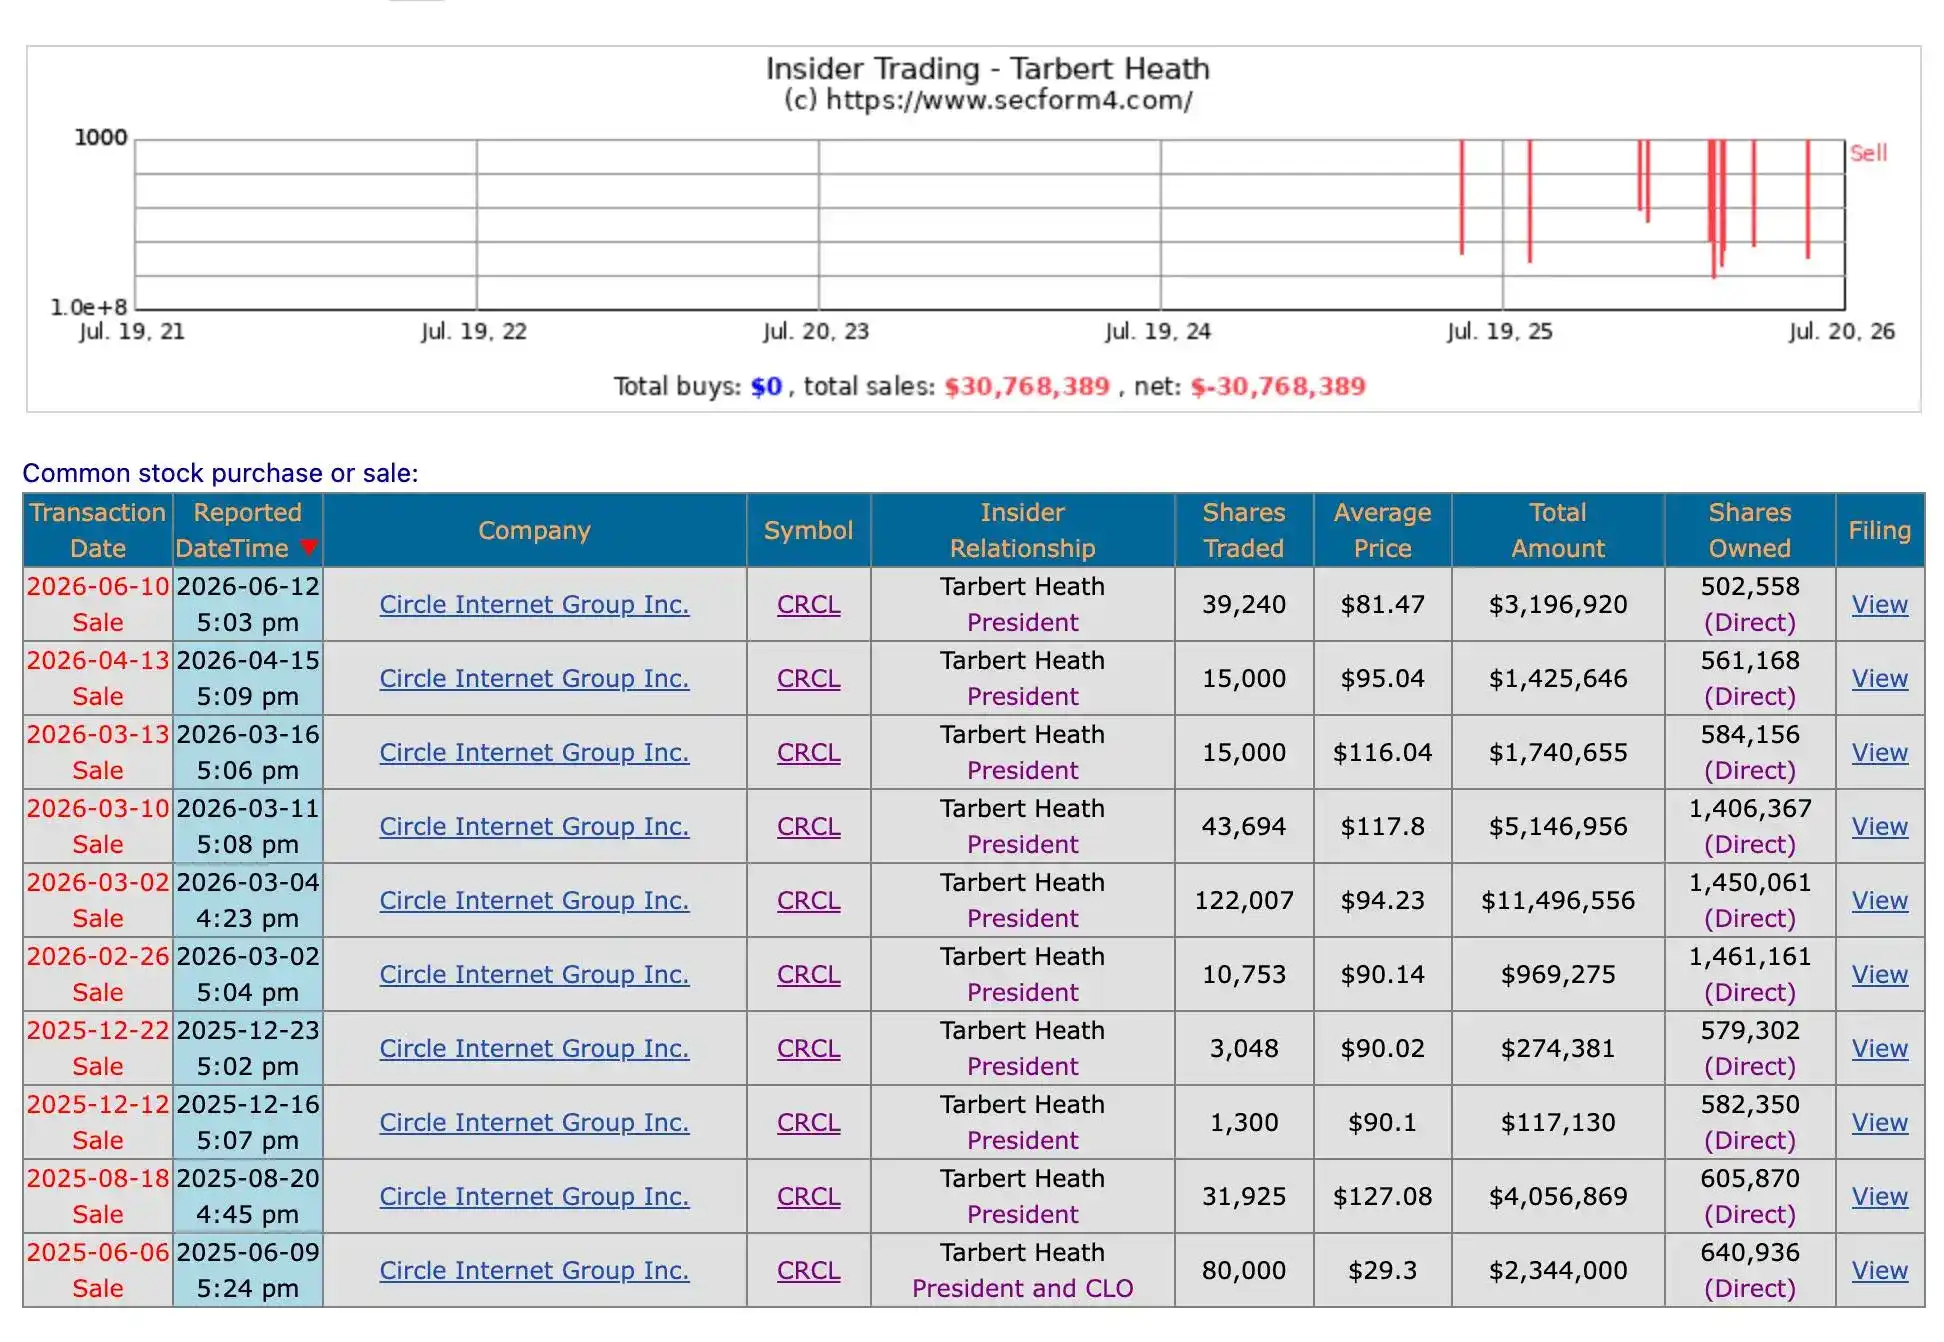Sort by Average Price header

pos(1382,530)
